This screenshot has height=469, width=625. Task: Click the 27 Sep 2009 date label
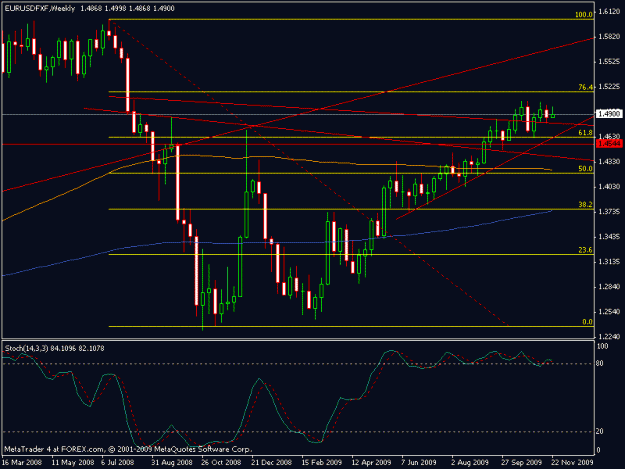522,463
